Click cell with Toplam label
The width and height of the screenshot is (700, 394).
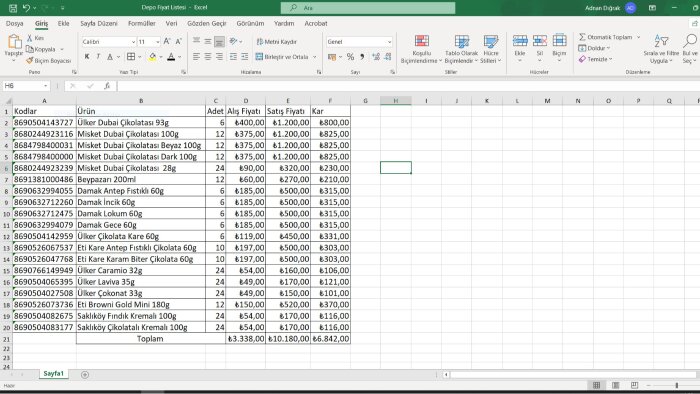[150, 339]
